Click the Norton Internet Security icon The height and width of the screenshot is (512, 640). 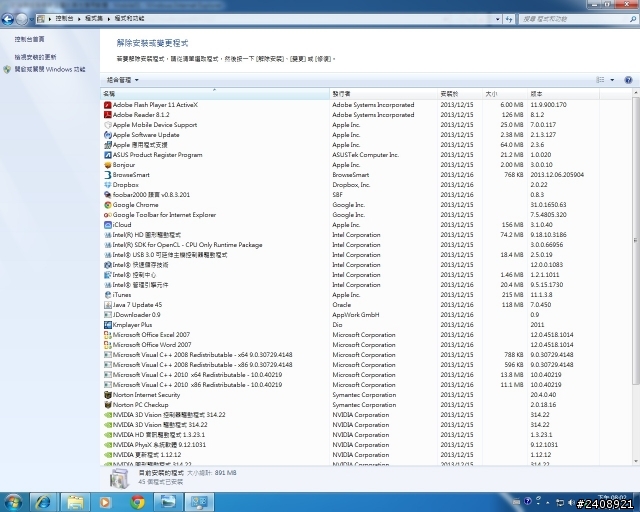(108, 395)
